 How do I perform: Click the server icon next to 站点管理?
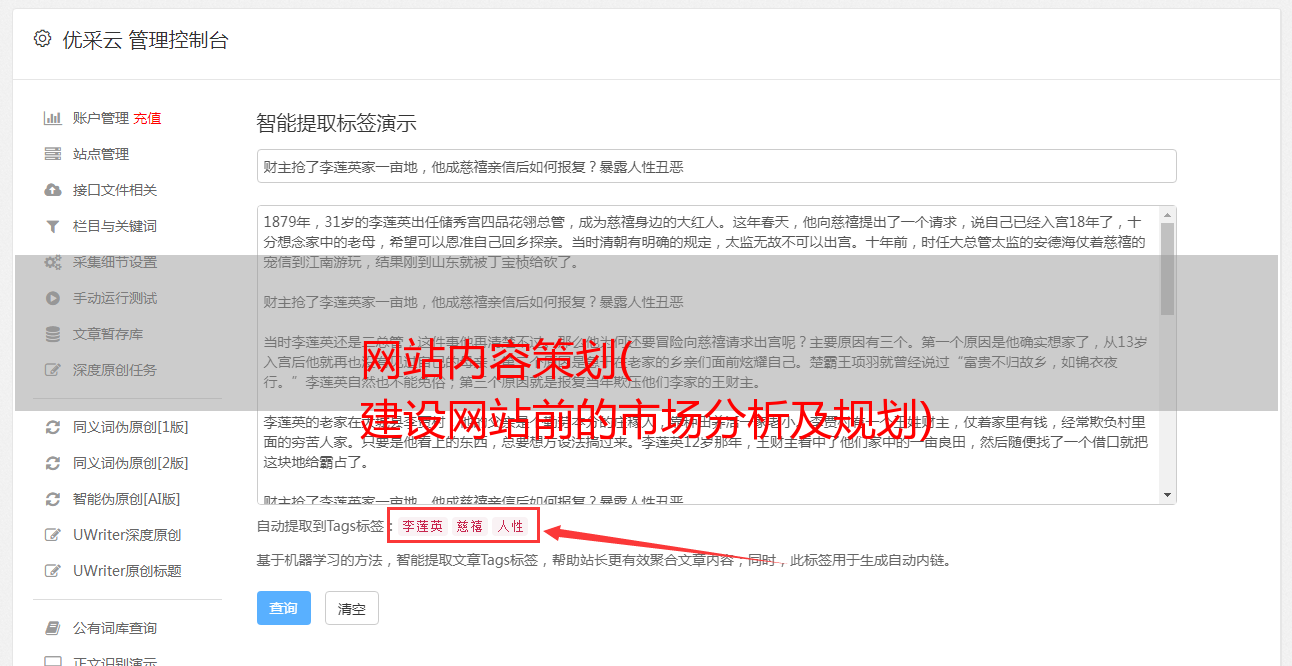pos(53,154)
